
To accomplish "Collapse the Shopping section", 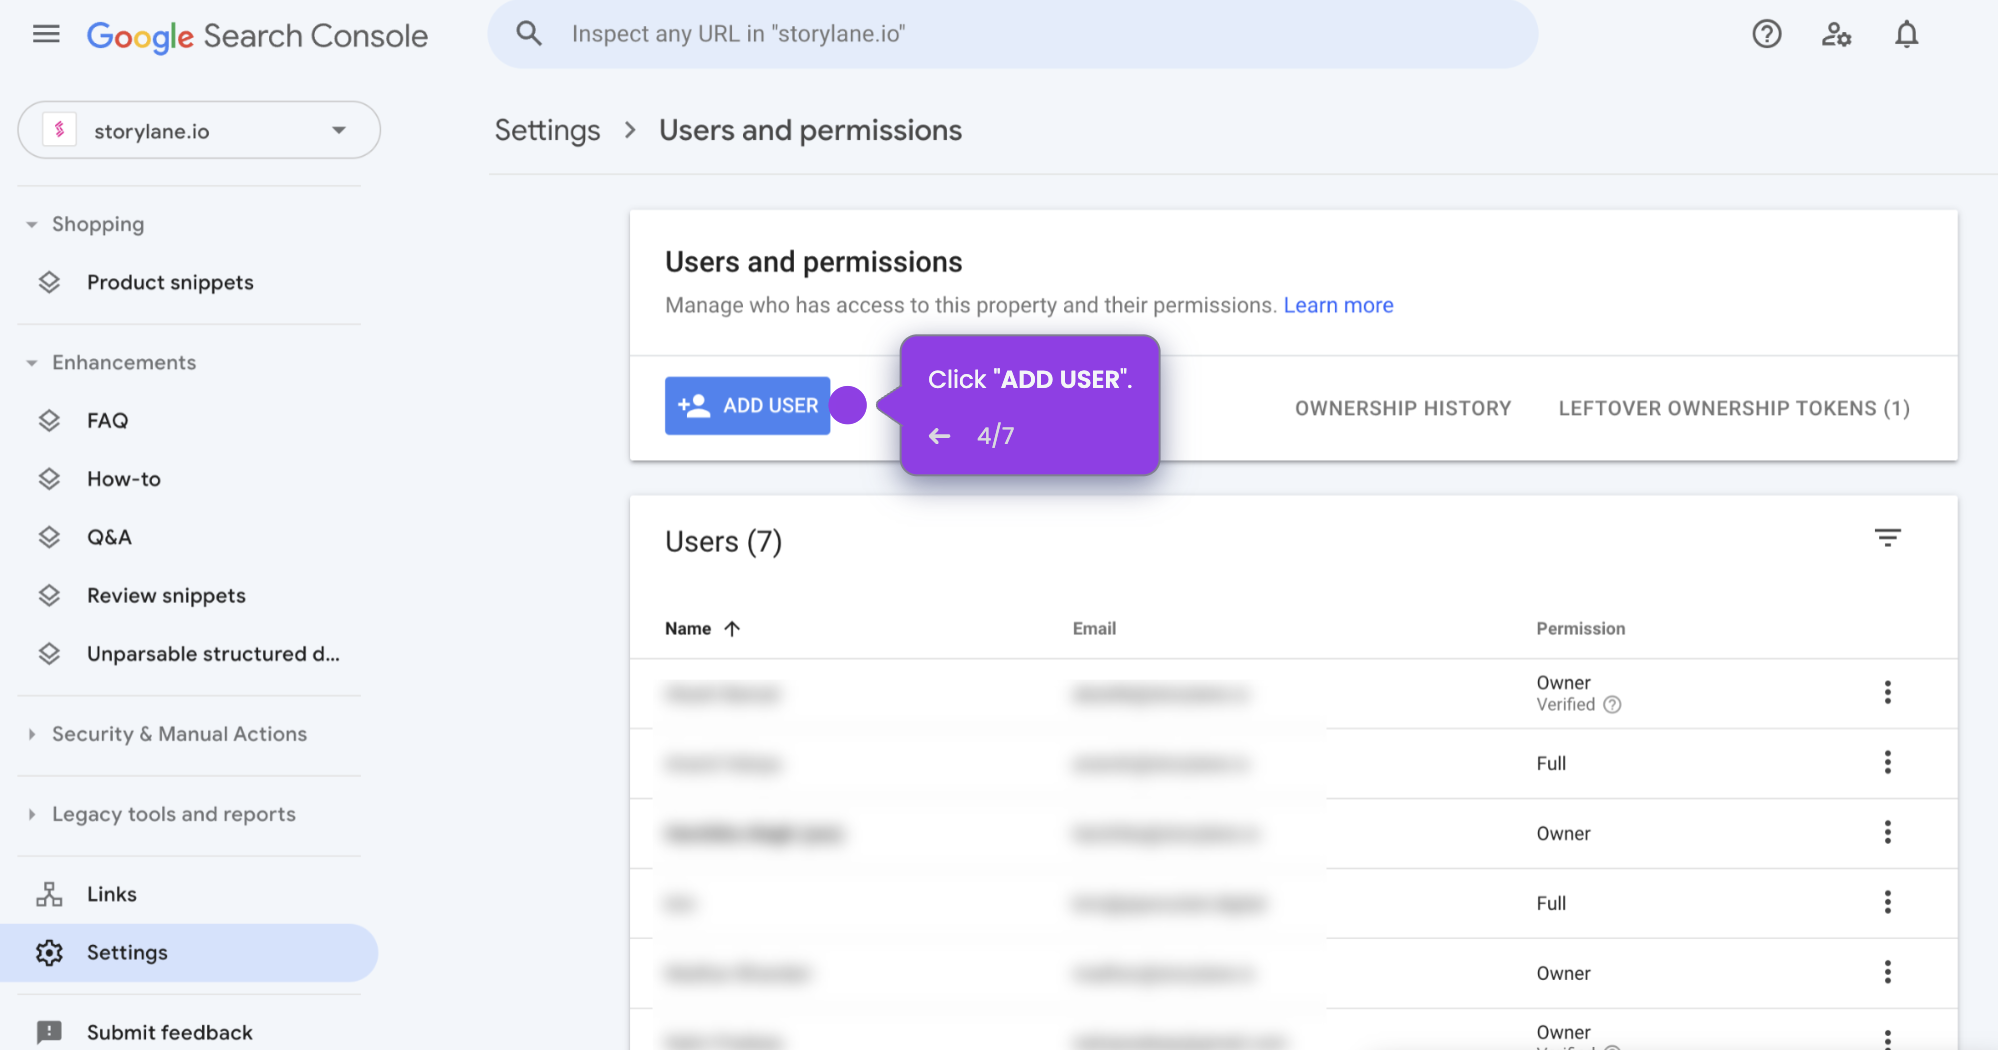I will (31, 223).
